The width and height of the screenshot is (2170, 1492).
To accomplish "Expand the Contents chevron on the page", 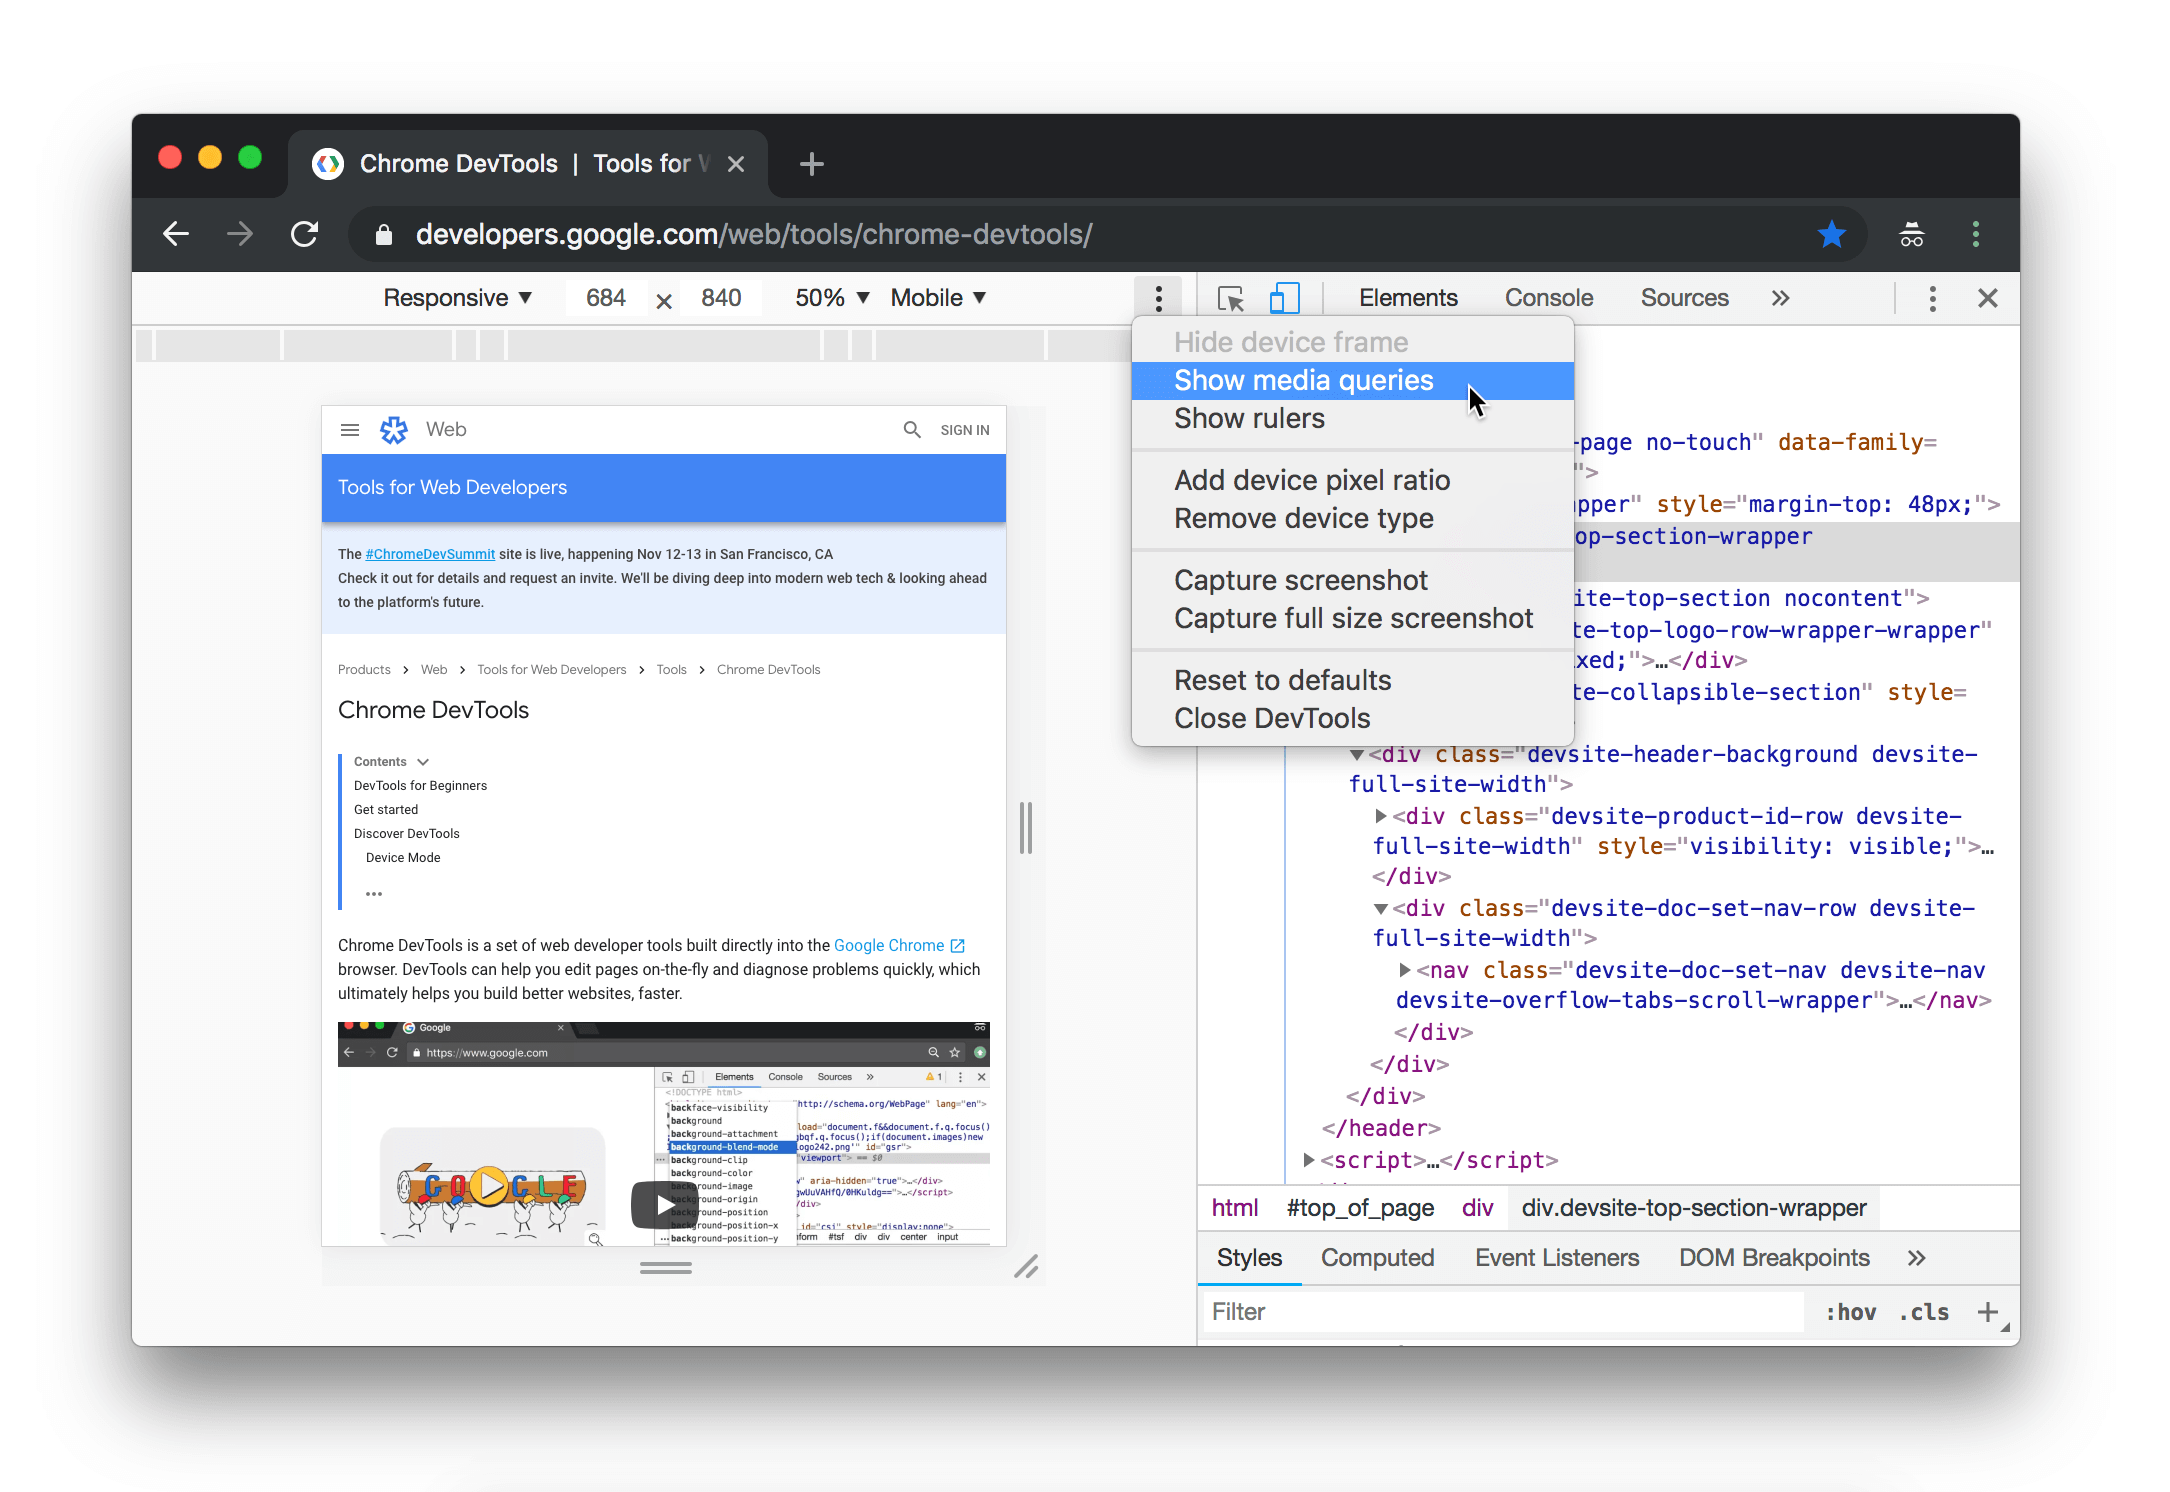I will click(x=423, y=762).
